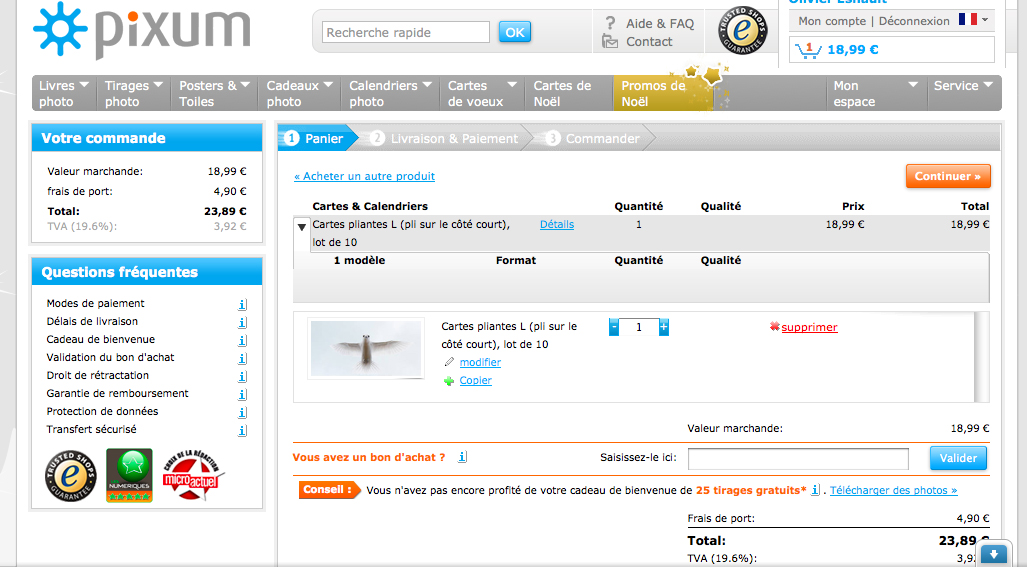Click the Continuer button
Screen dimensions: 1027x567
[948, 176]
